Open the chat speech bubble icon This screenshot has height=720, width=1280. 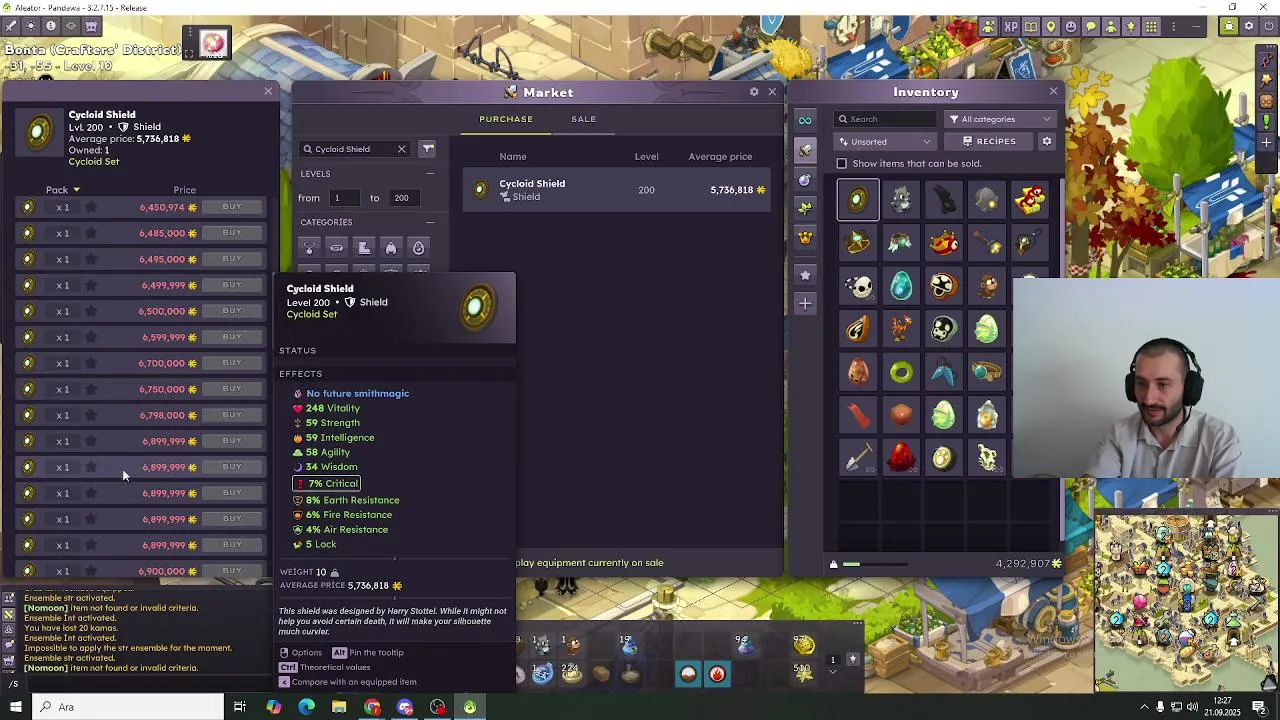pos(1091,27)
